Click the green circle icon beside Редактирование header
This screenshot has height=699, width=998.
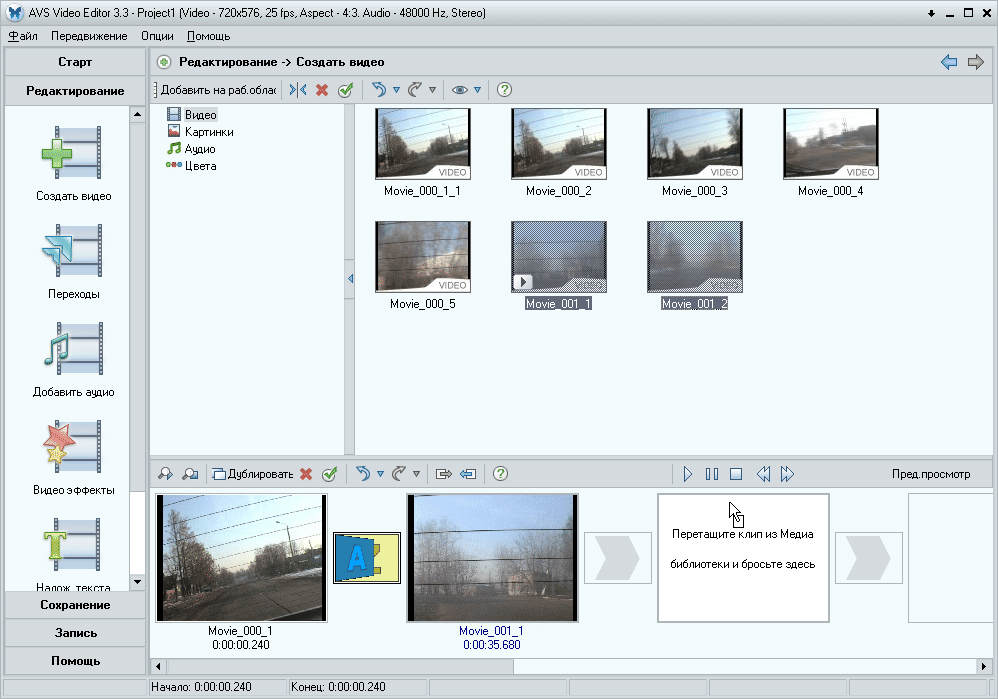coord(164,62)
